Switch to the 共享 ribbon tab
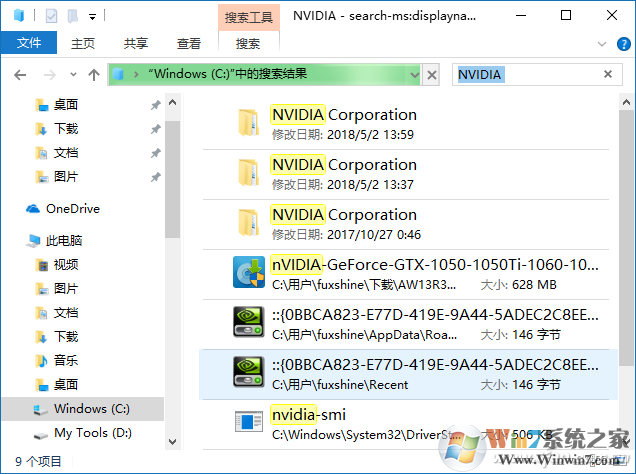 coord(135,43)
